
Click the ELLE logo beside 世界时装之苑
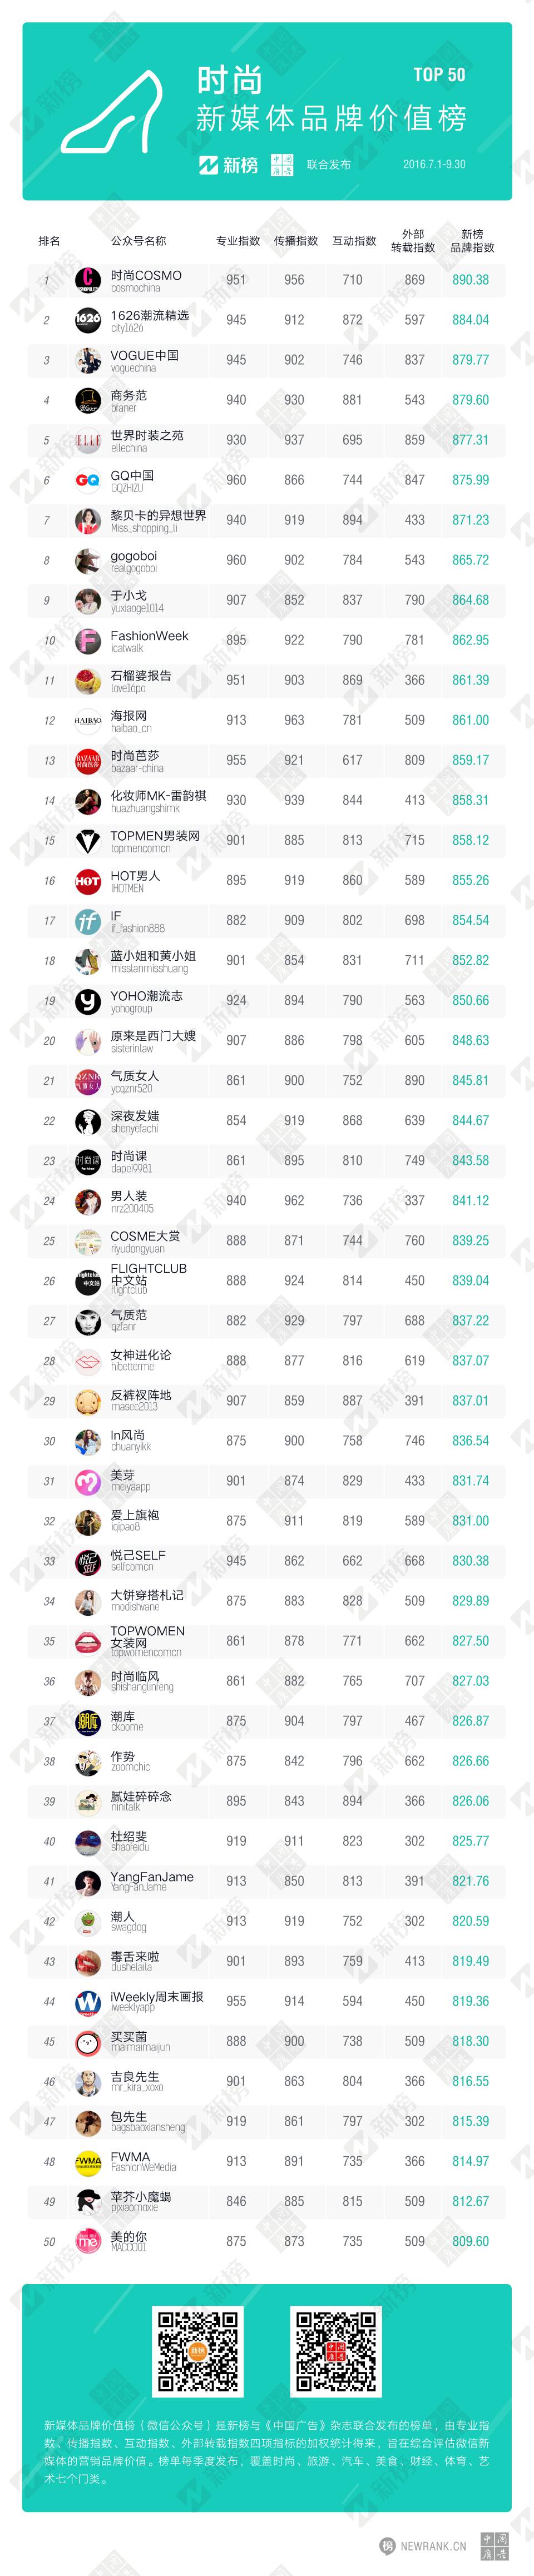click(88, 440)
